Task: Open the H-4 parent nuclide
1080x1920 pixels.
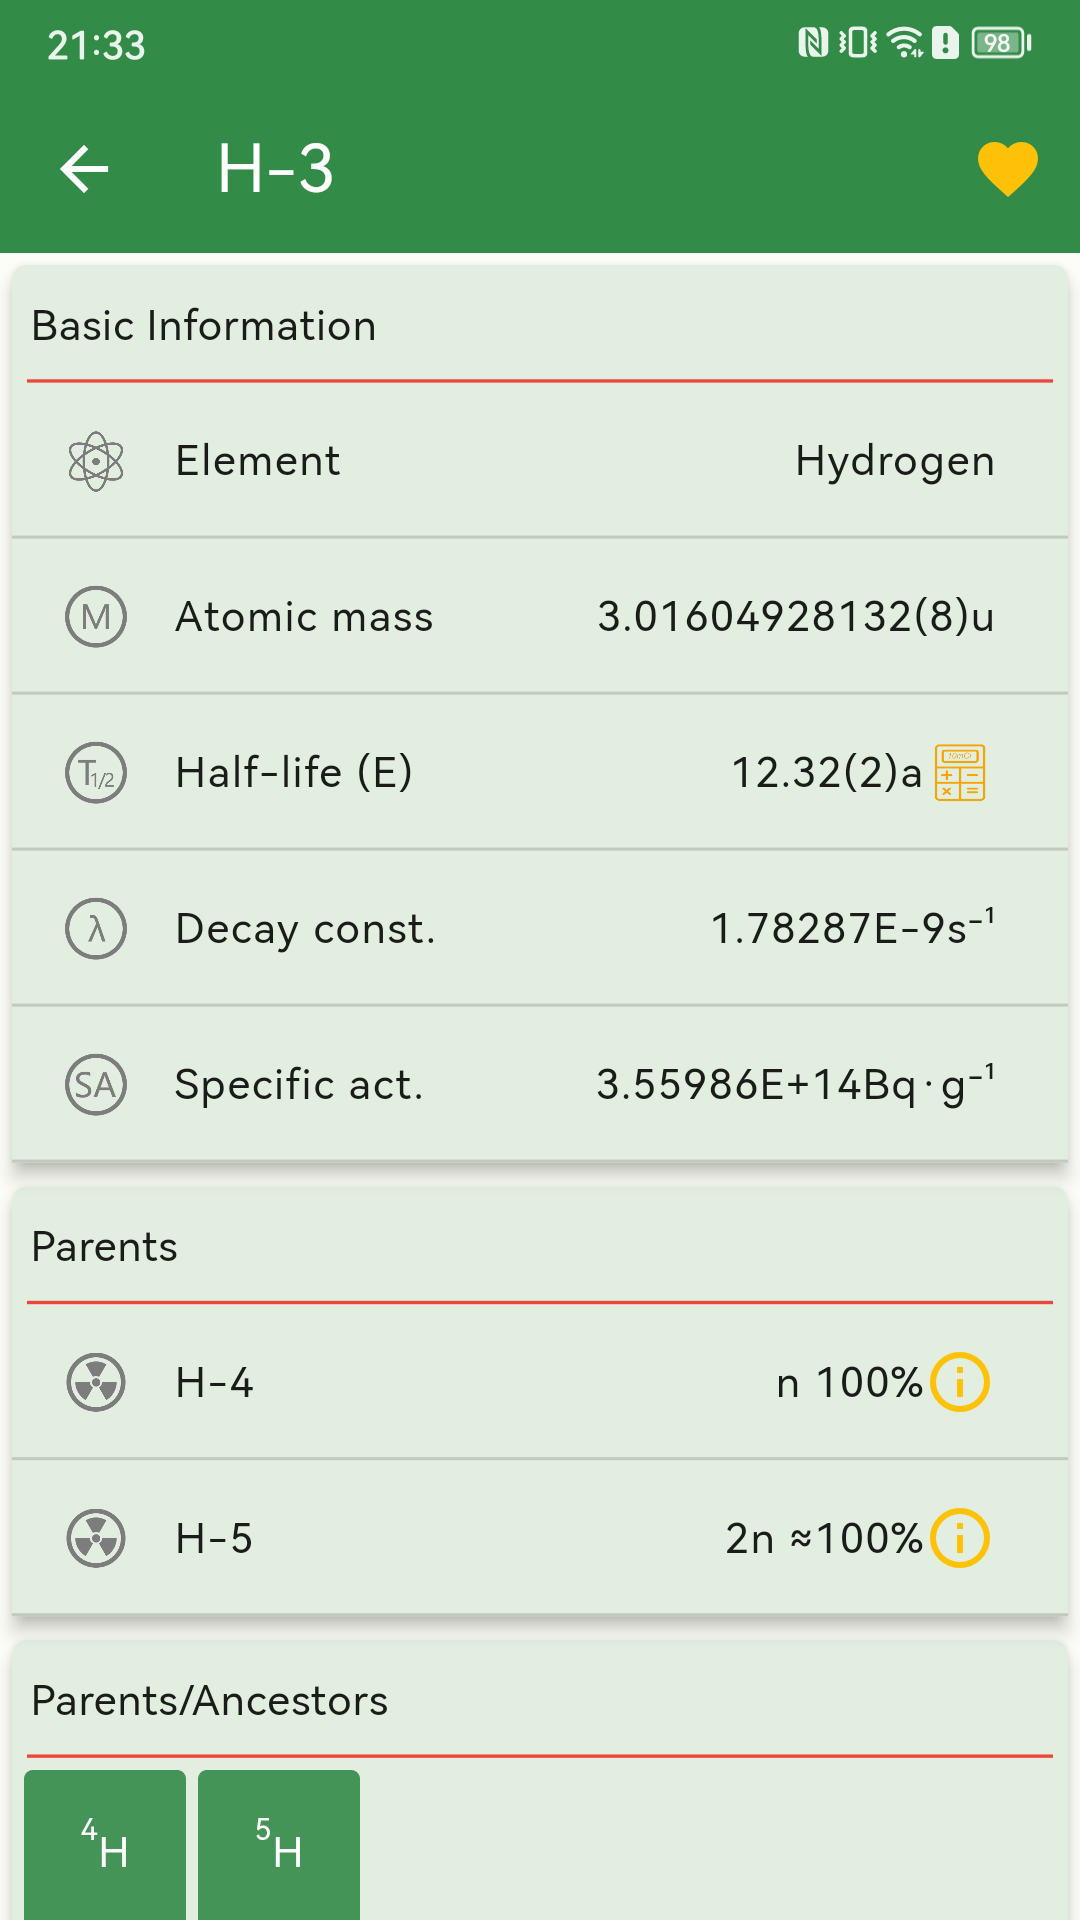Action: pos(540,1382)
